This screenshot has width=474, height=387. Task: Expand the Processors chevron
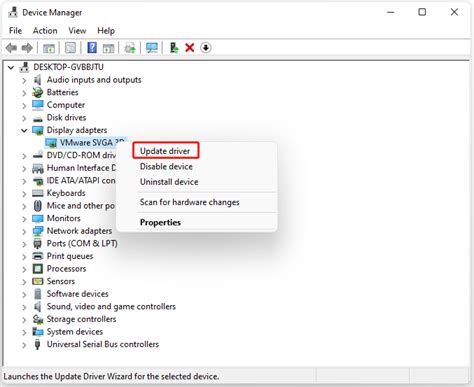tap(24, 269)
